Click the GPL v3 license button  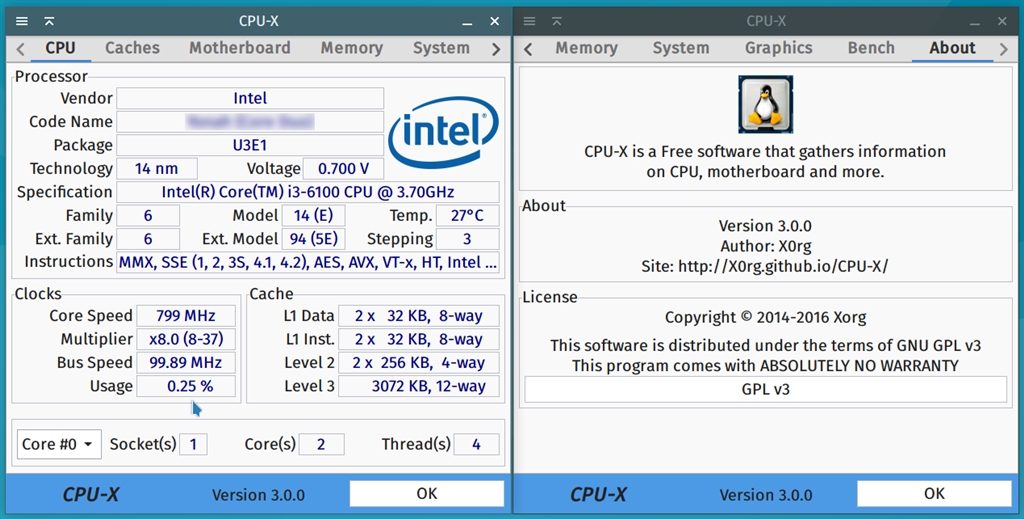[x=765, y=389]
